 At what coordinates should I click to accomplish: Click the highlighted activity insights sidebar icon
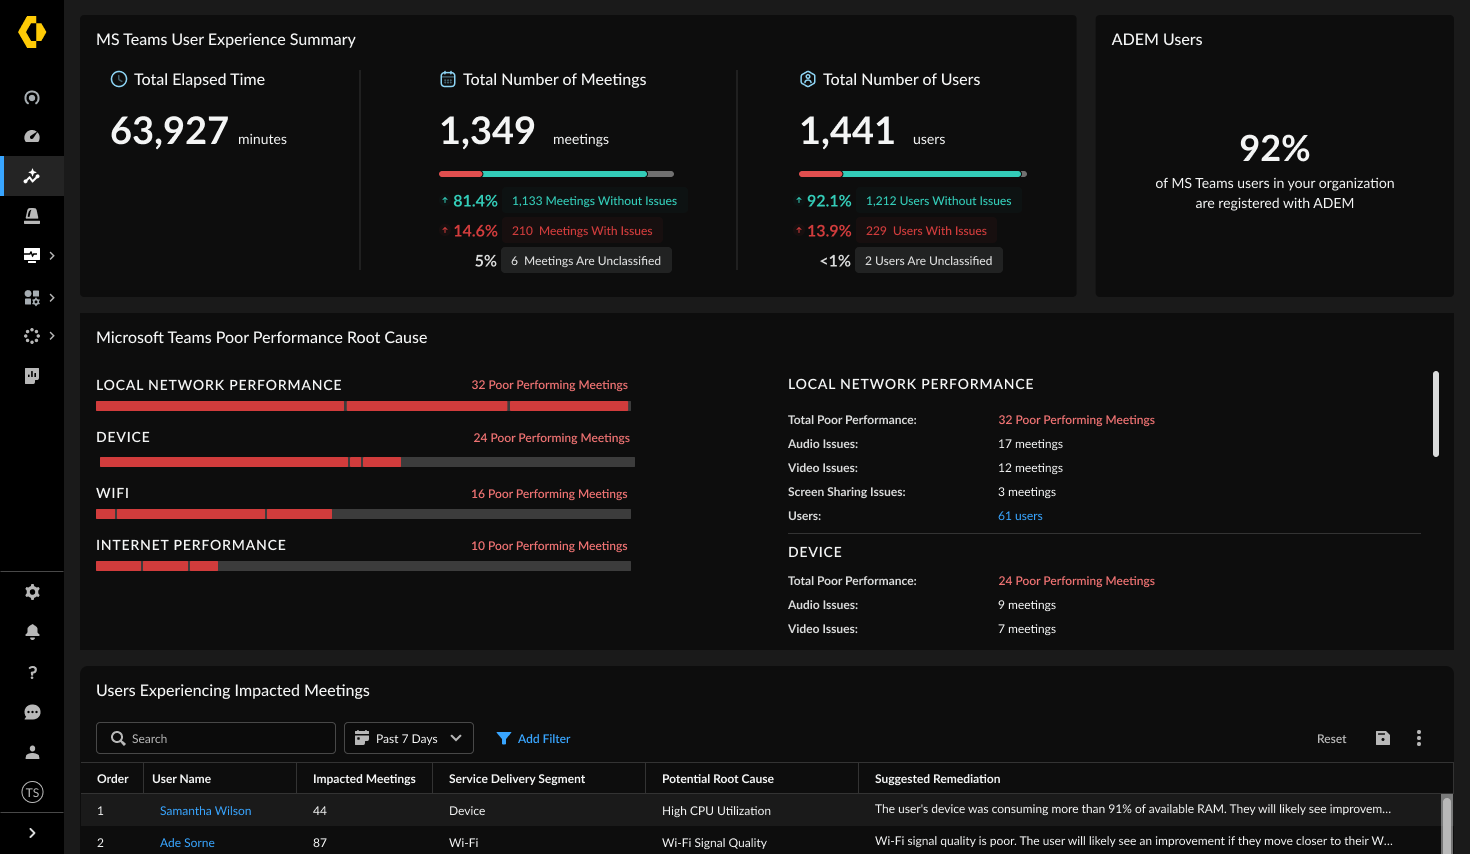(32, 175)
